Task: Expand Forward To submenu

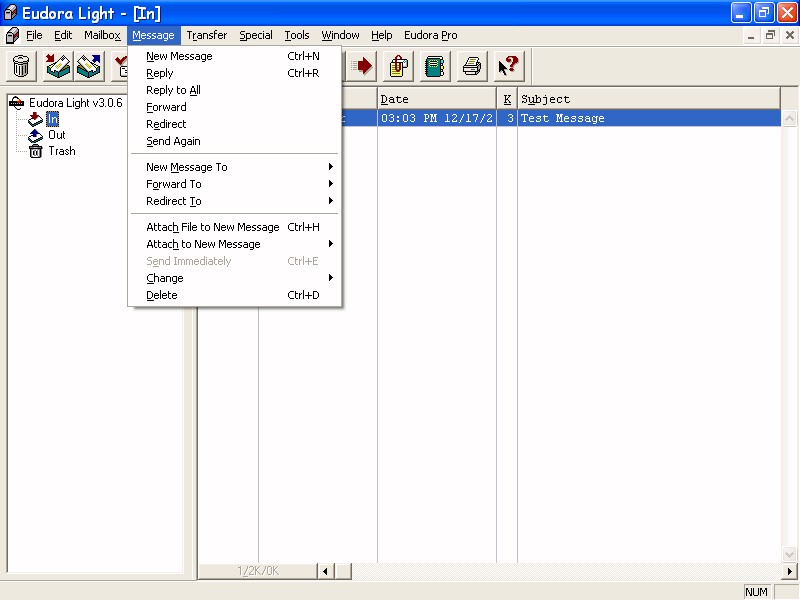Action: pyautogui.click(x=234, y=184)
